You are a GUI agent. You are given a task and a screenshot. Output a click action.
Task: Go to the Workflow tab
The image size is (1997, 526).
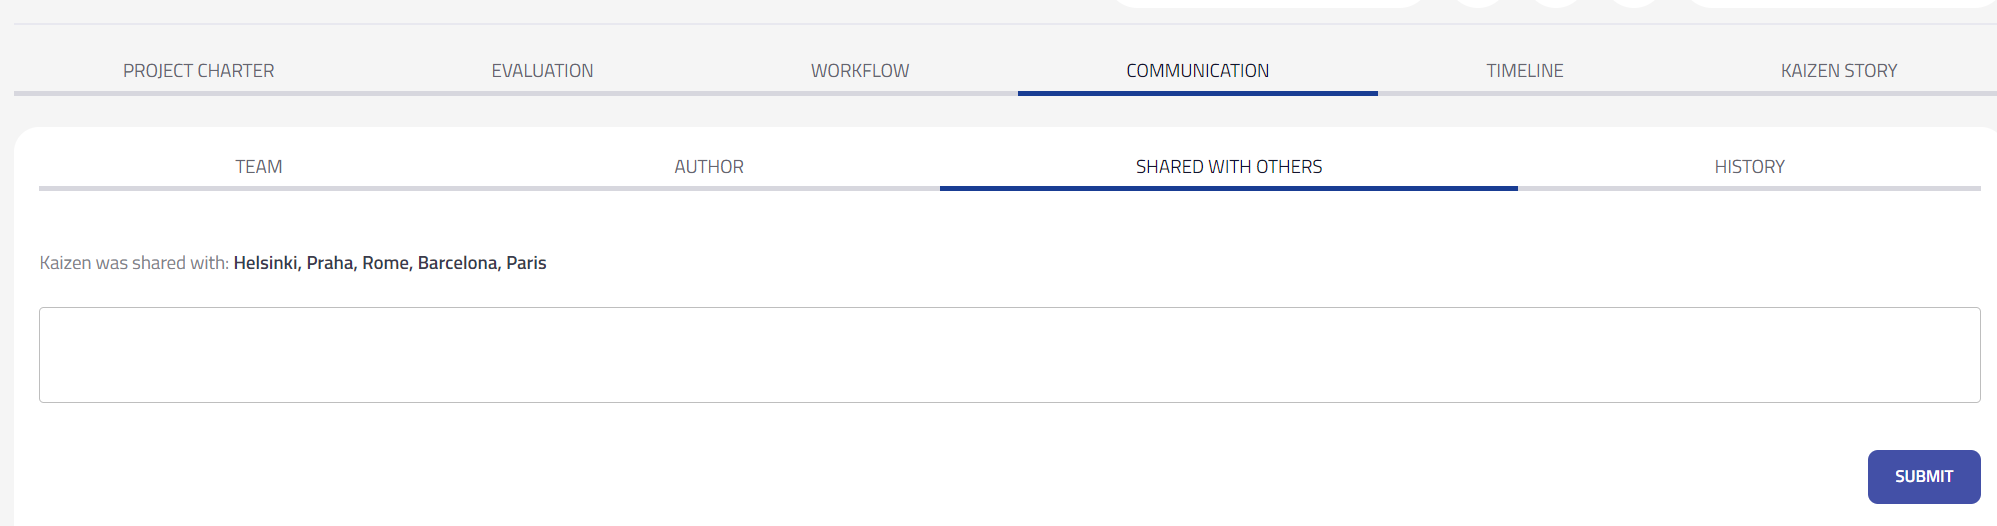860,71
